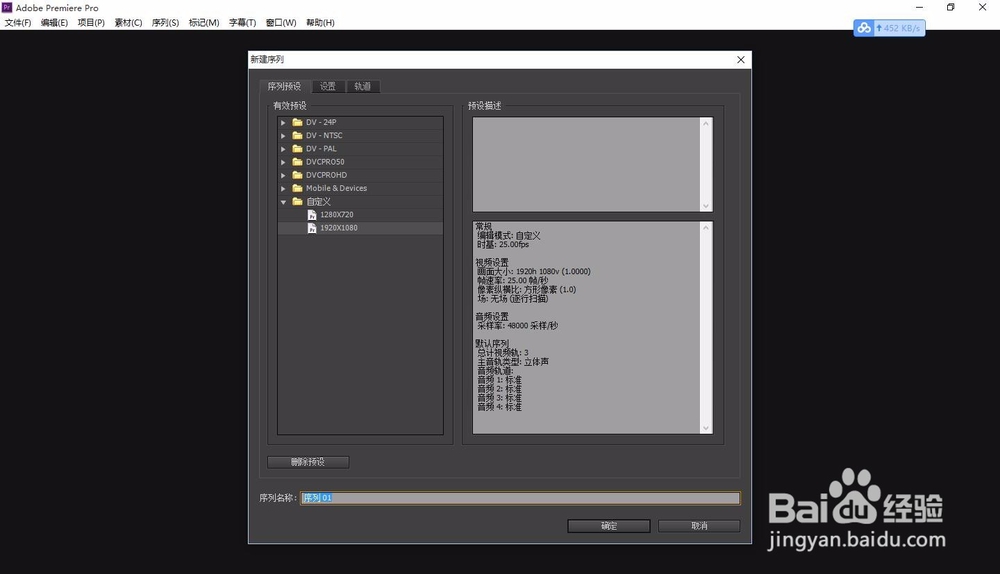Click the 1920X1080 preset file icon

(312, 228)
